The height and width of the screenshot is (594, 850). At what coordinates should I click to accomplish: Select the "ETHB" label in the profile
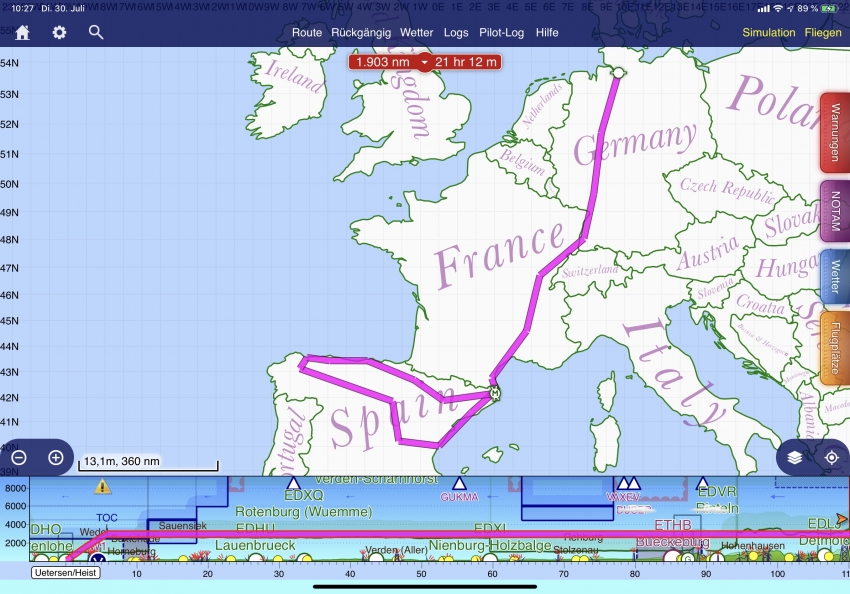coord(673,525)
